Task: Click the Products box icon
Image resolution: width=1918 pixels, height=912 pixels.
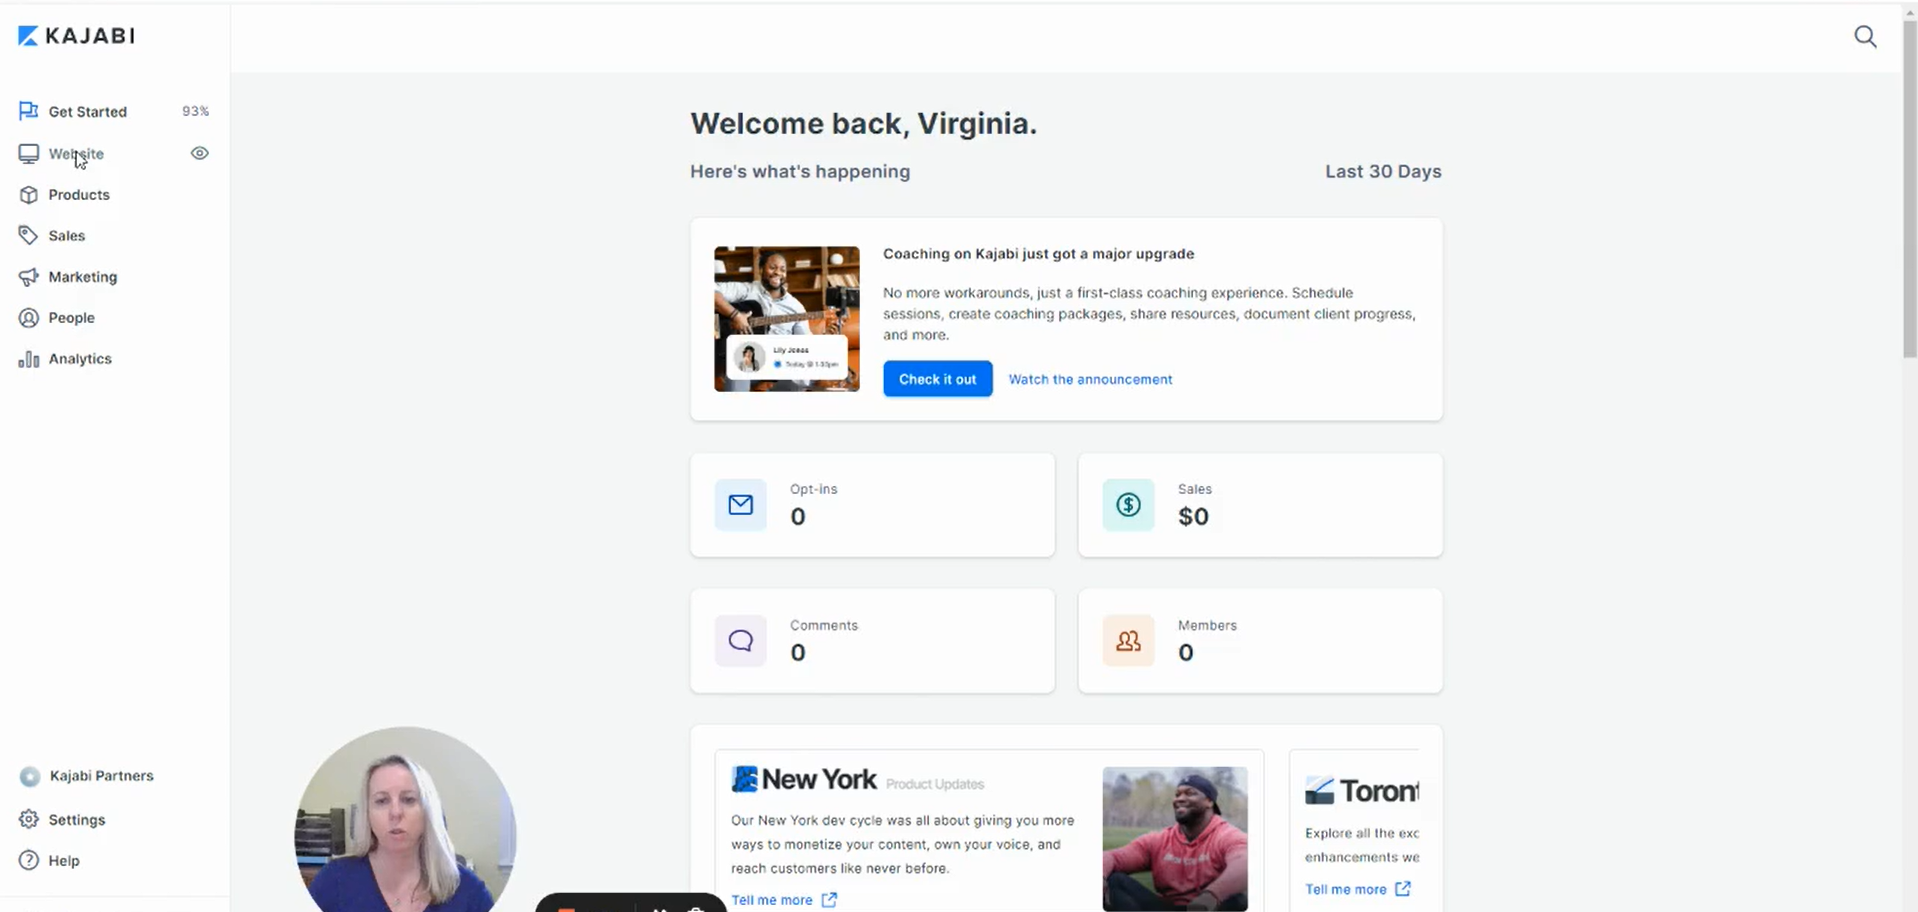Action: click(x=28, y=195)
